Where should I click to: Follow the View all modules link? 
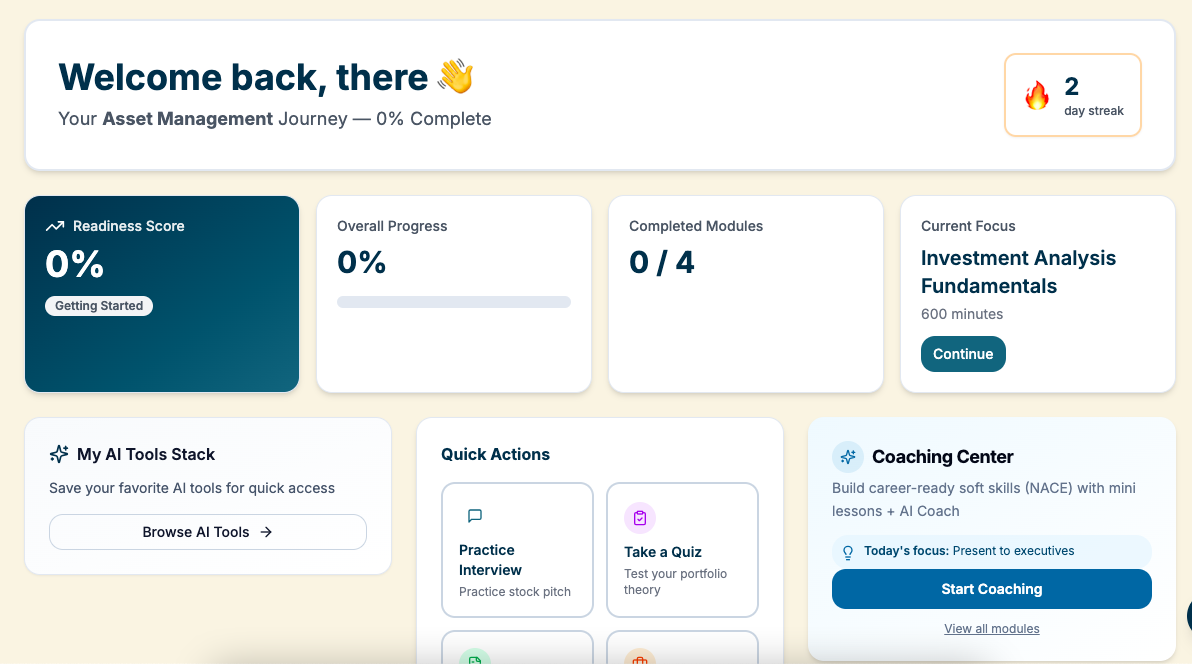(991, 629)
